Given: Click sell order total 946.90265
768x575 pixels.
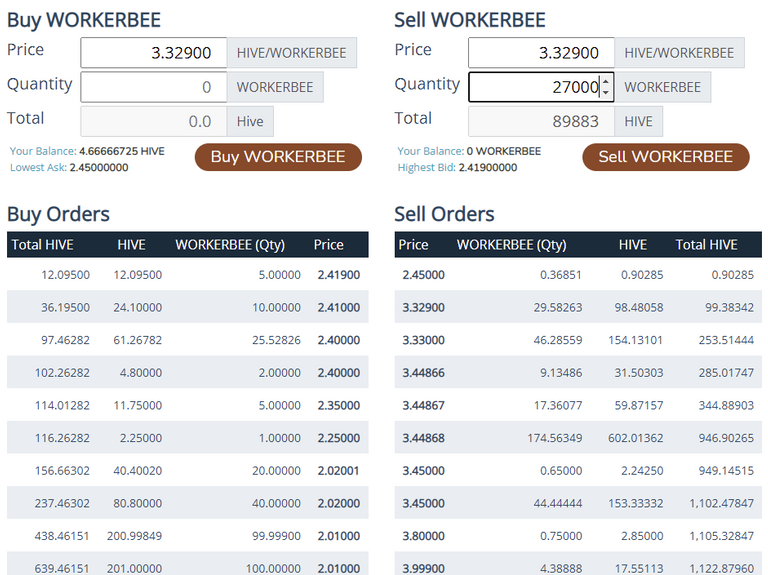Looking at the screenshot, I should click(726, 438).
